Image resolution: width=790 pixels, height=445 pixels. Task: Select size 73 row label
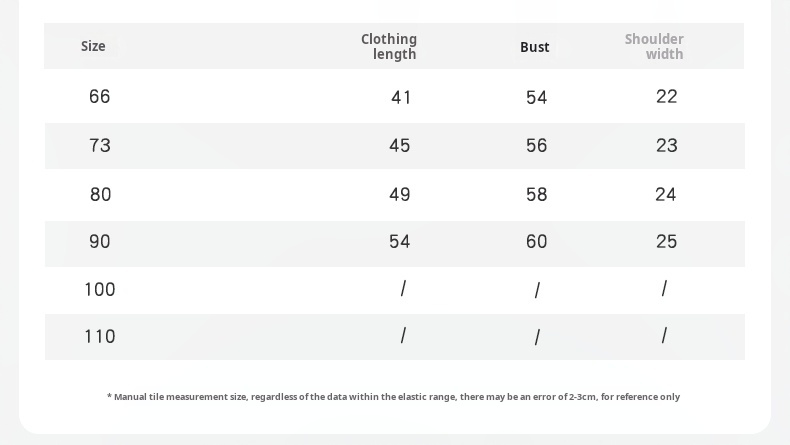[x=100, y=146]
